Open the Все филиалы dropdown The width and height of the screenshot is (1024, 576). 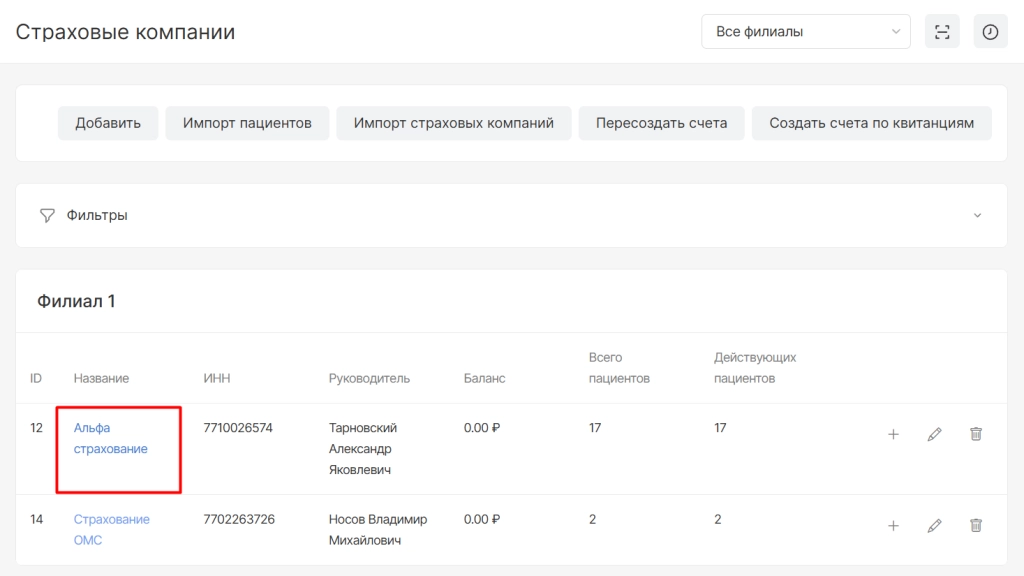click(805, 32)
